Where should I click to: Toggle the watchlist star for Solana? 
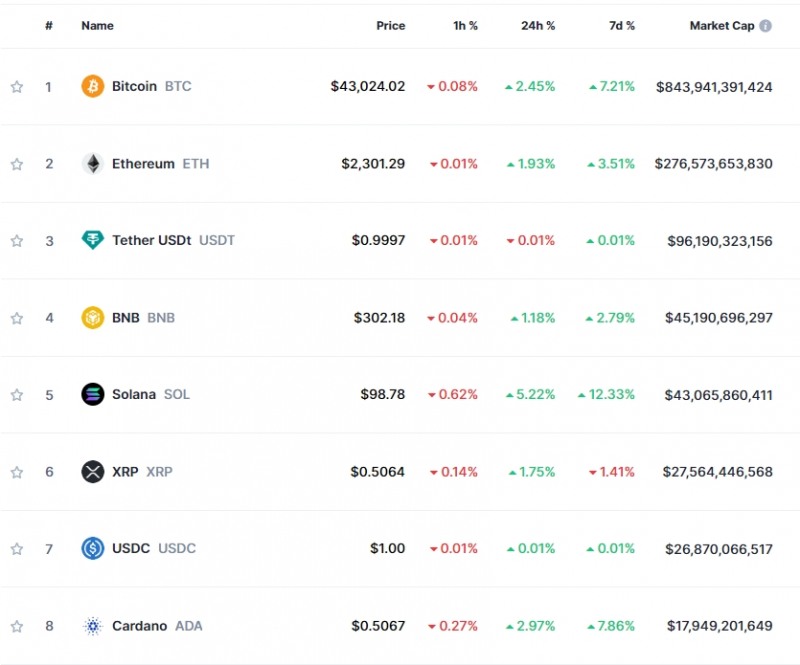(x=17, y=395)
